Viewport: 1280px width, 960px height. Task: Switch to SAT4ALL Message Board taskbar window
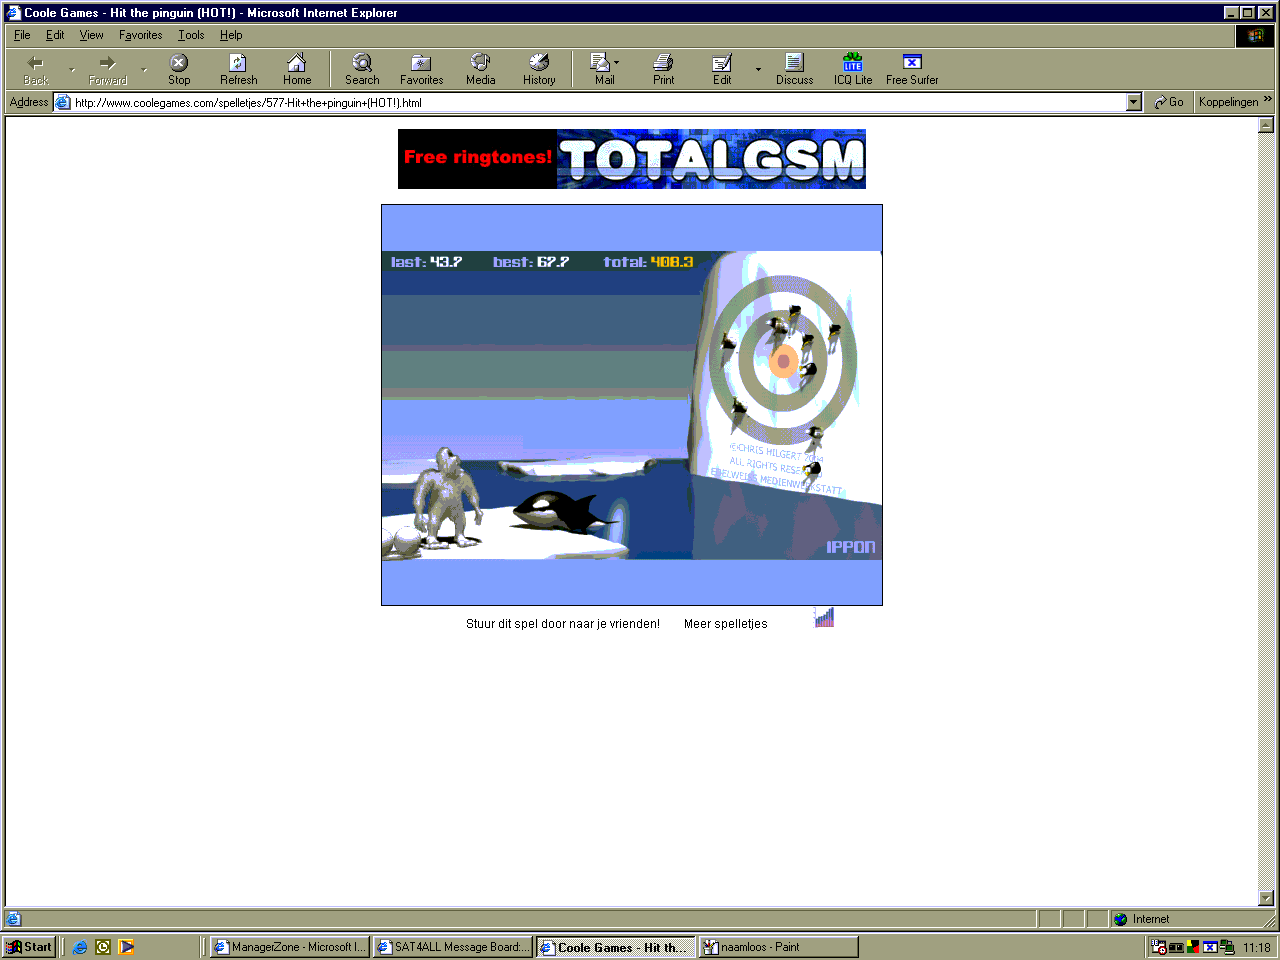coord(453,947)
